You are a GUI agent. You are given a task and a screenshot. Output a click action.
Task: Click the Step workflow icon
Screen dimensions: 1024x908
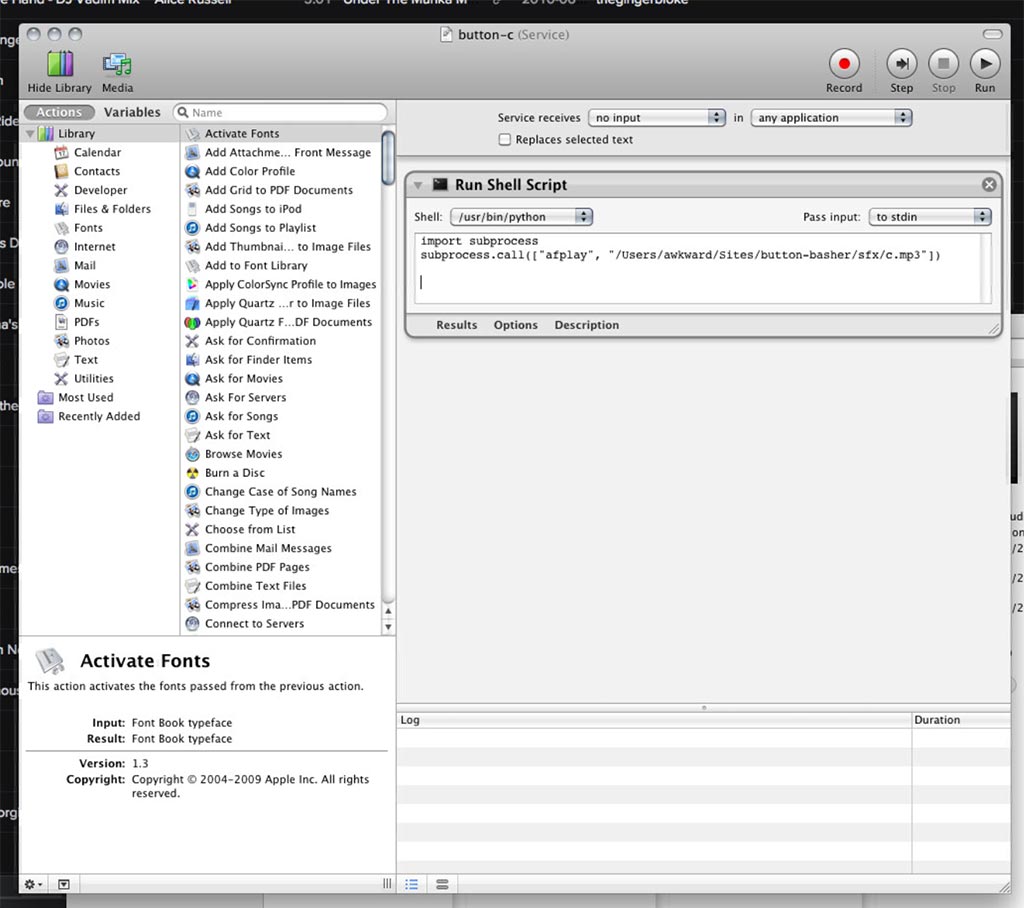[x=901, y=65]
